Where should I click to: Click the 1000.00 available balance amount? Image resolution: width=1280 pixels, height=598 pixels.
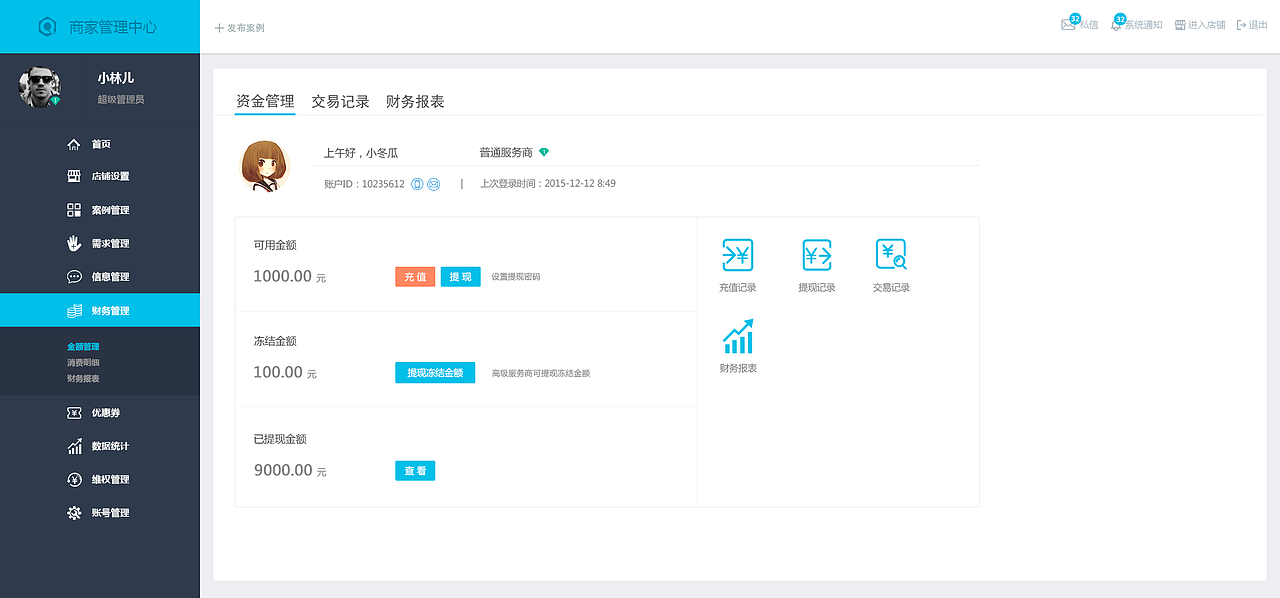tap(283, 276)
